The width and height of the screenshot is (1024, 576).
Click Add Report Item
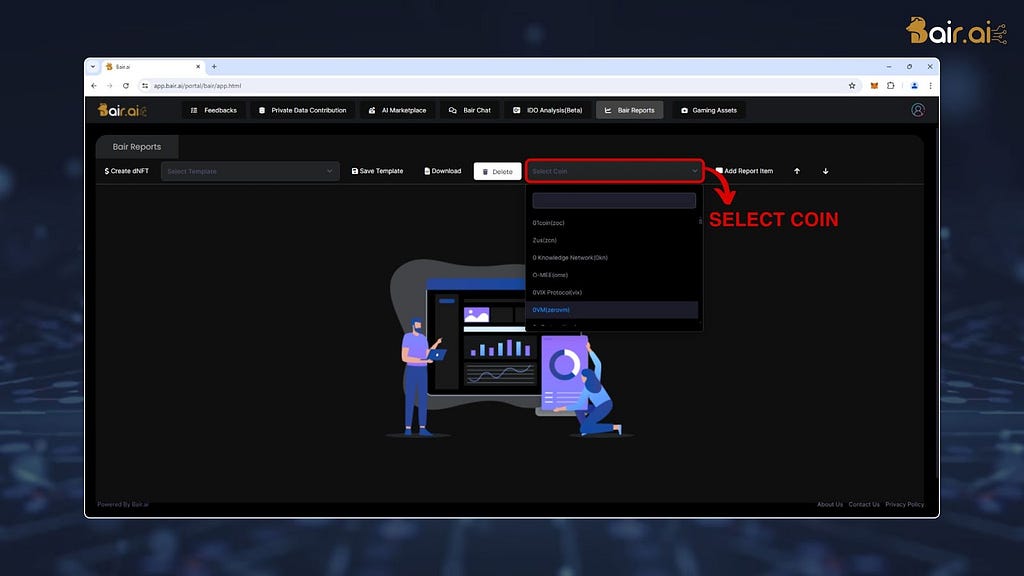click(x=744, y=171)
